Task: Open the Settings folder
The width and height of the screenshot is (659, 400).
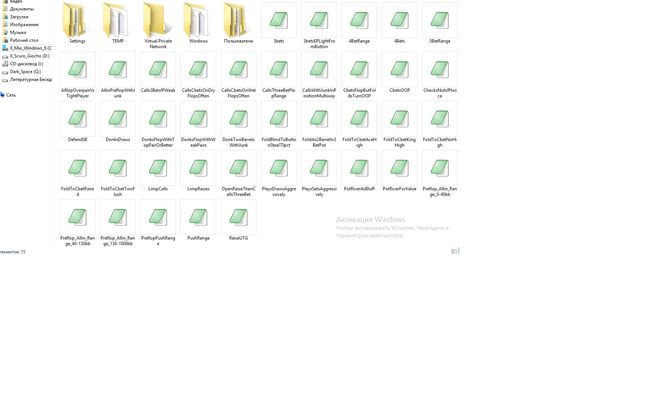Action: click(77, 23)
